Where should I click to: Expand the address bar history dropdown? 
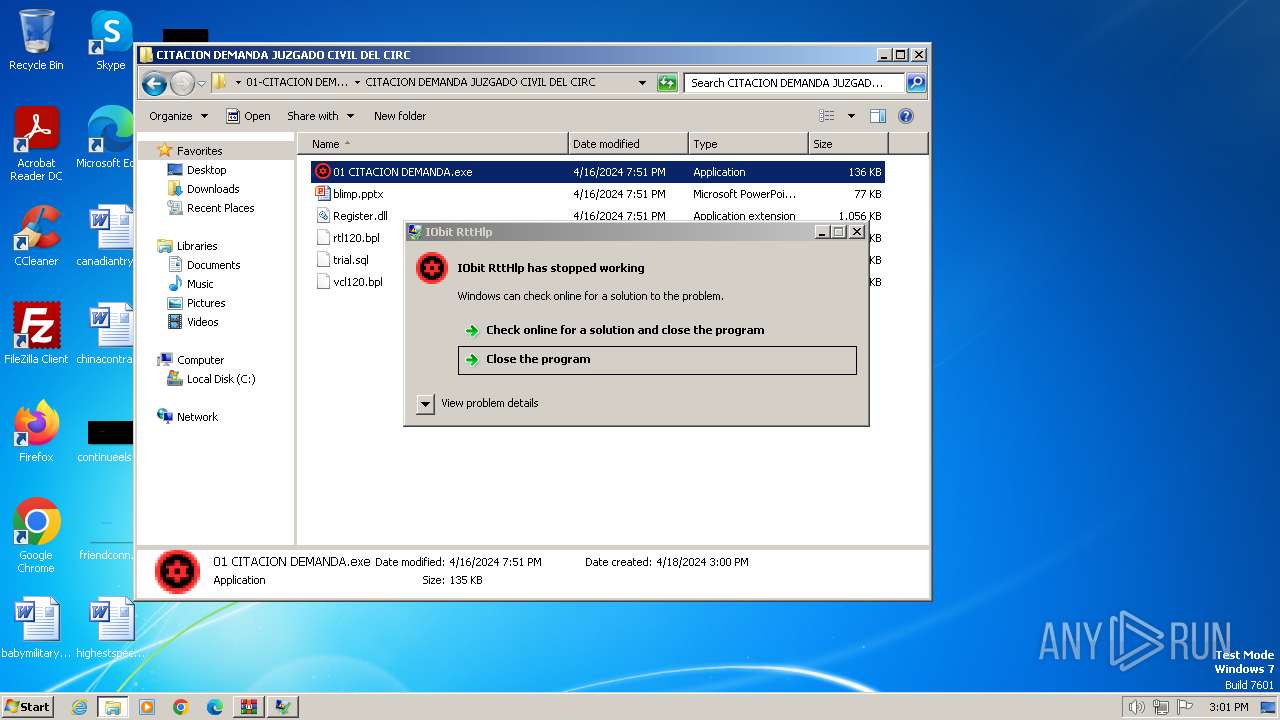[x=642, y=83]
